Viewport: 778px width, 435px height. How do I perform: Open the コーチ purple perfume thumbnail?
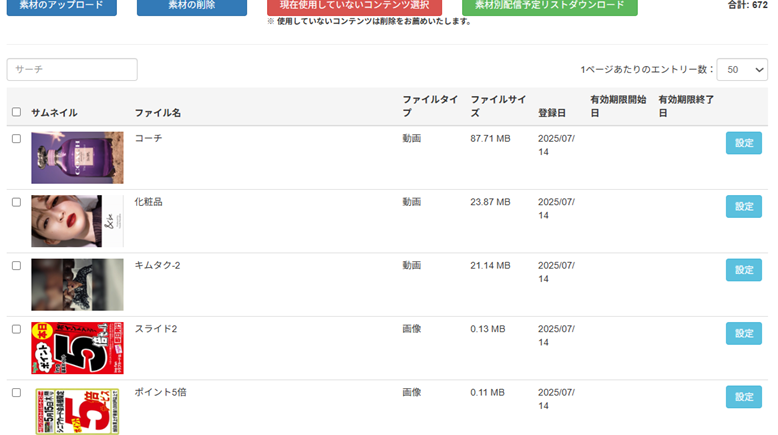(x=77, y=157)
